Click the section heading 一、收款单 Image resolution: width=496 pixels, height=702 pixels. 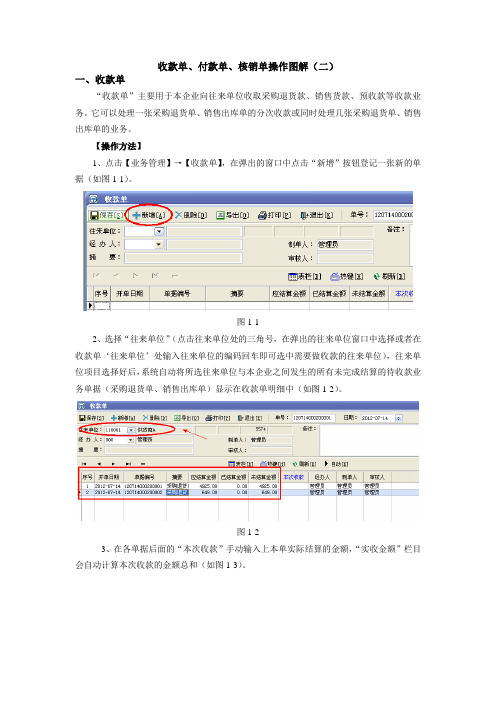pyautogui.click(x=100, y=80)
